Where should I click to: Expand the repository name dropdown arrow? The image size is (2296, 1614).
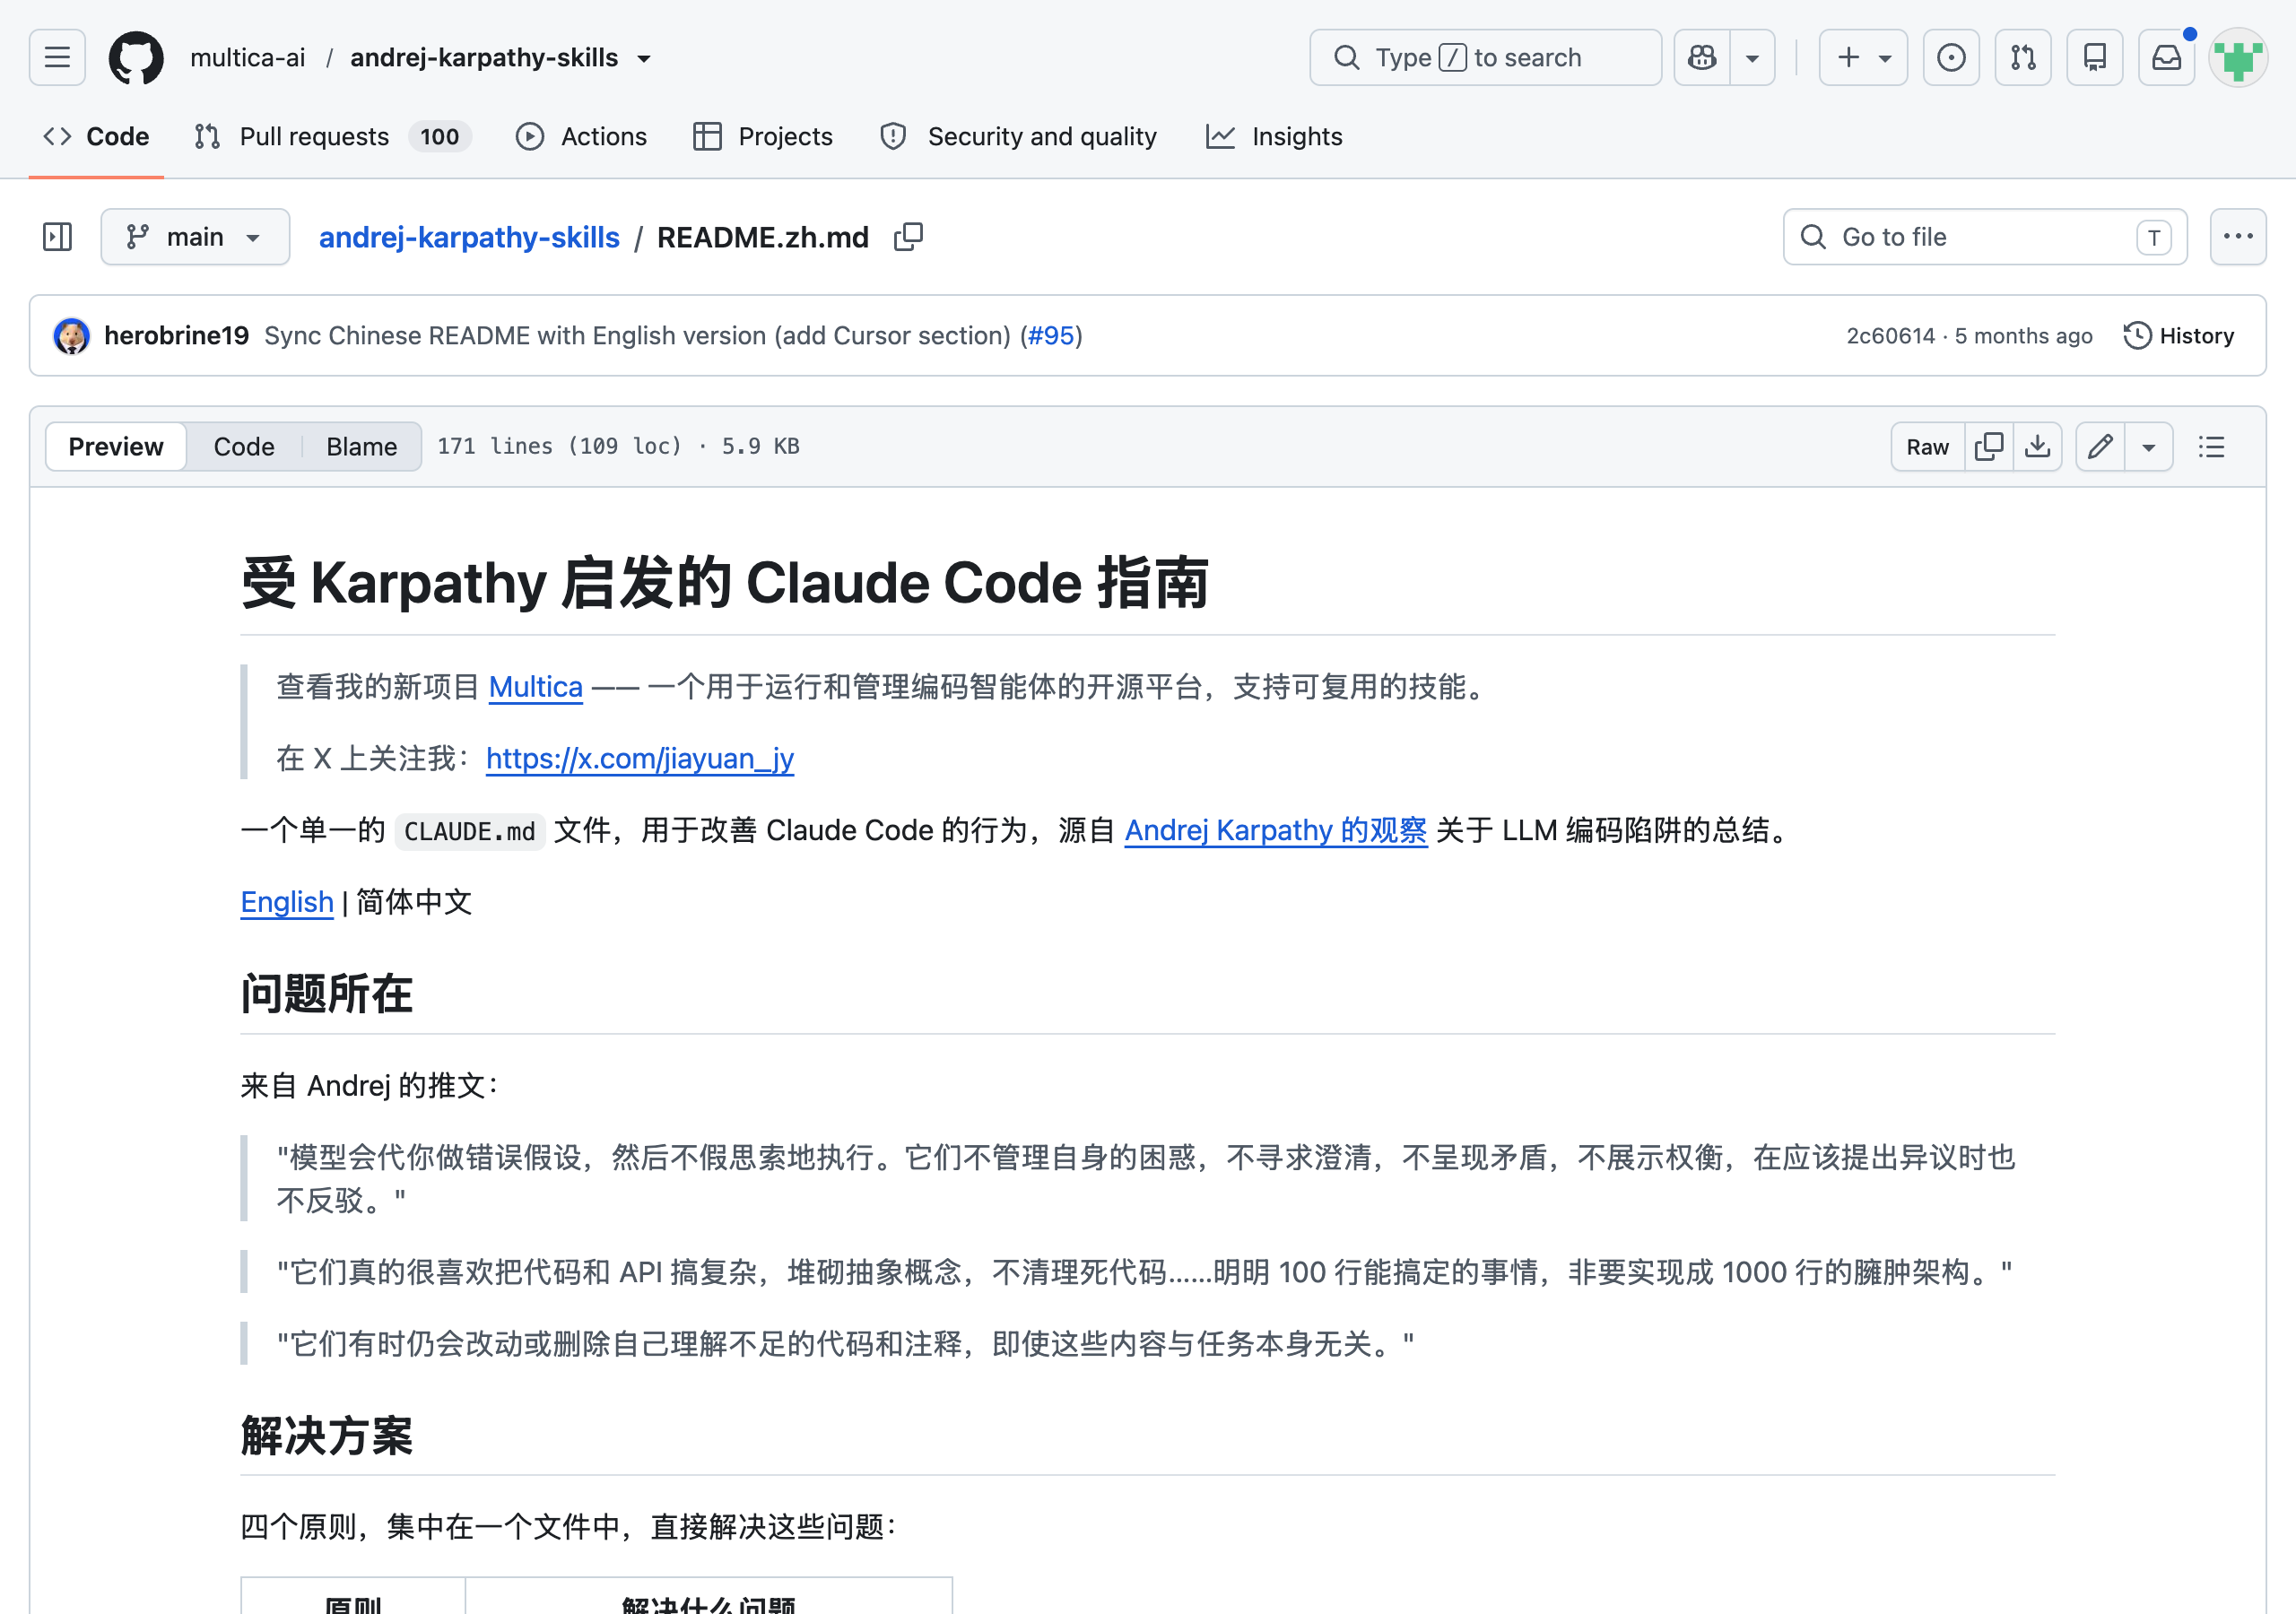(644, 58)
